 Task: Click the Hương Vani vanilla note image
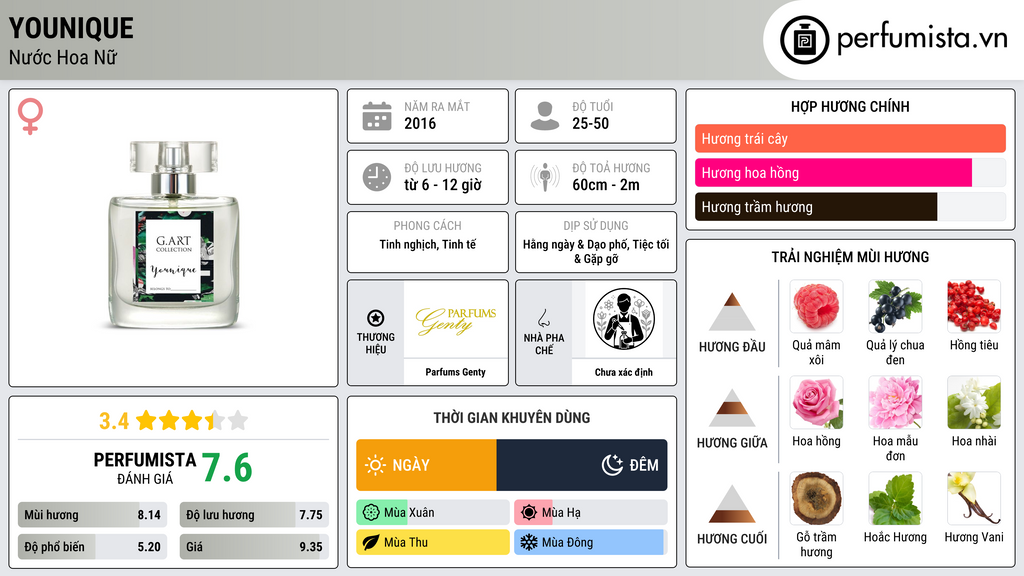974,499
